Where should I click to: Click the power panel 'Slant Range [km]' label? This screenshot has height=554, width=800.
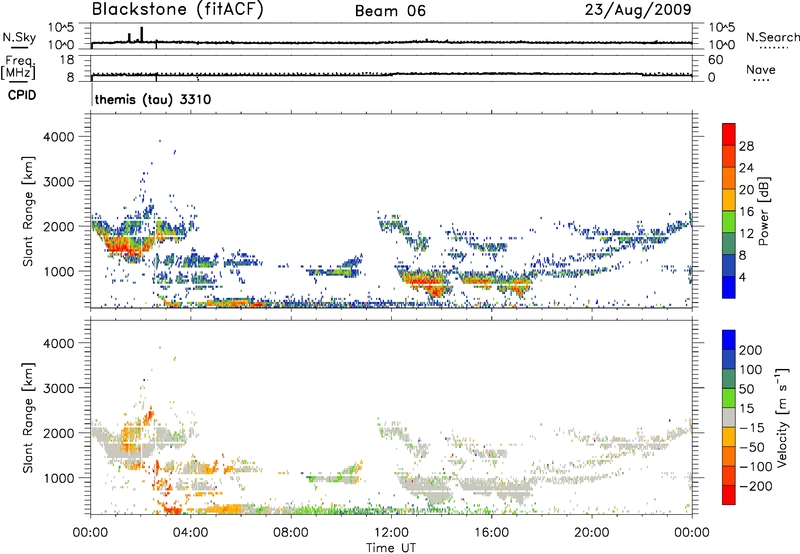tap(28, 211)
